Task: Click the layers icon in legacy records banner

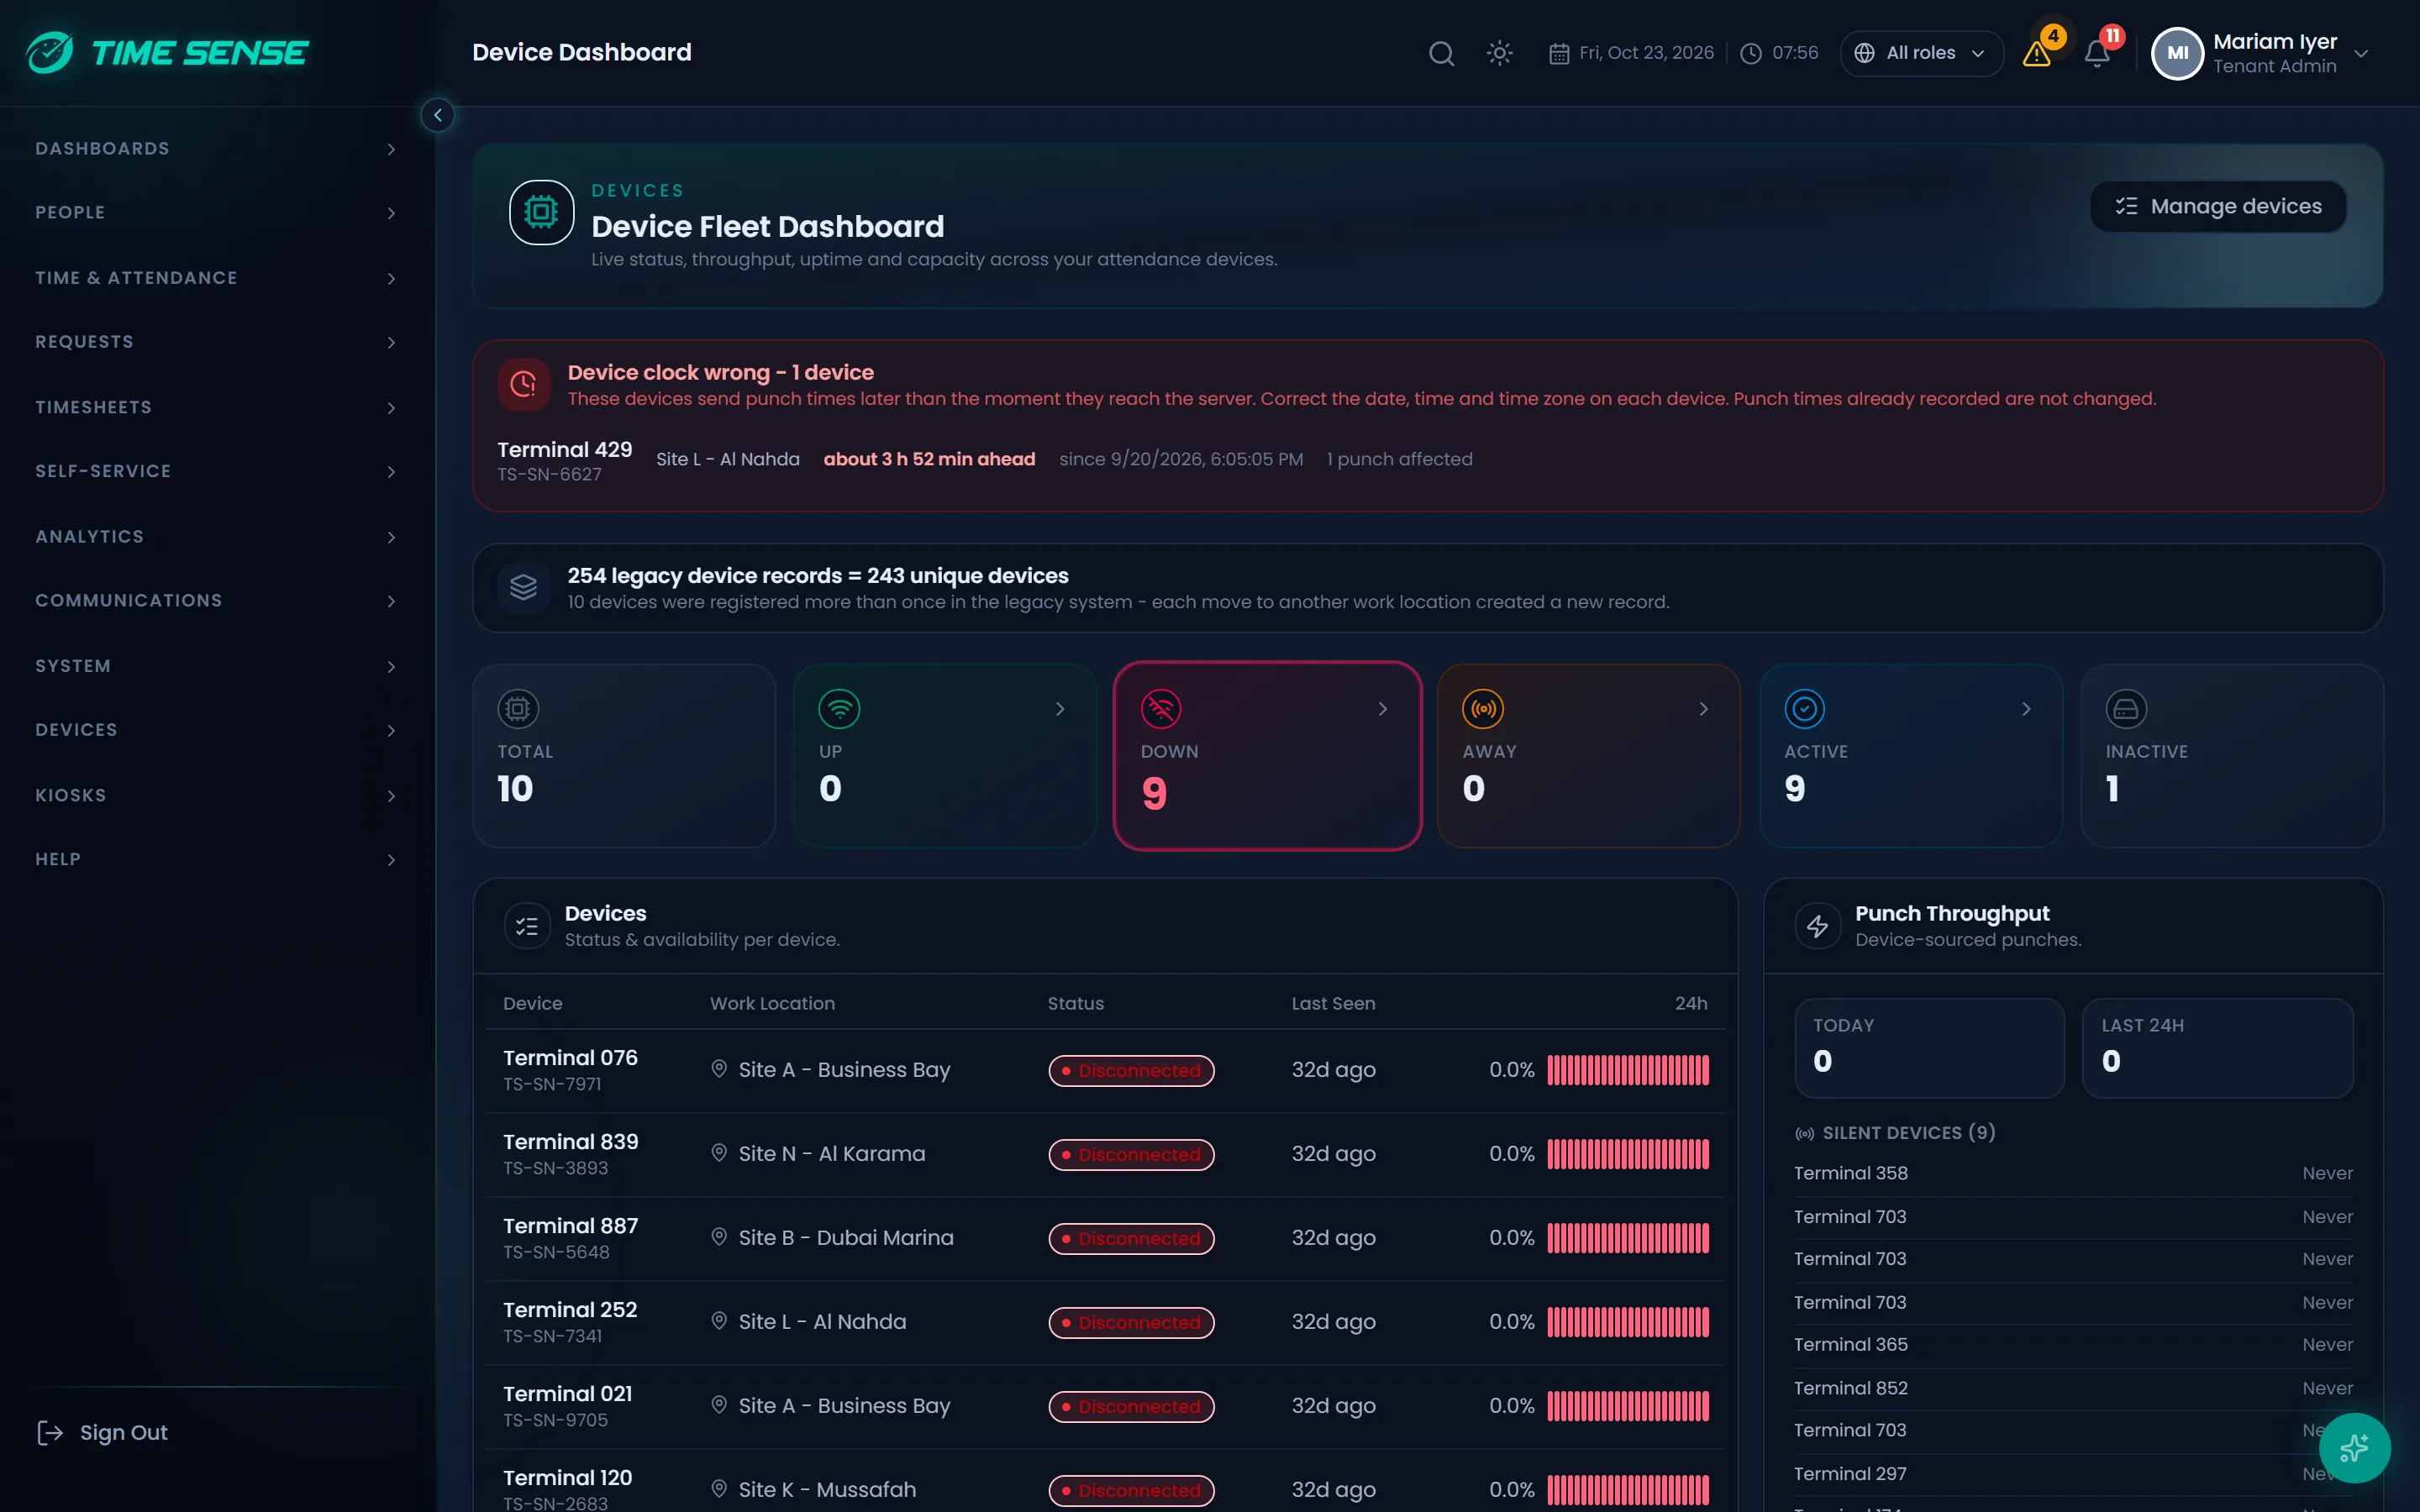Action: coord(523,588)
